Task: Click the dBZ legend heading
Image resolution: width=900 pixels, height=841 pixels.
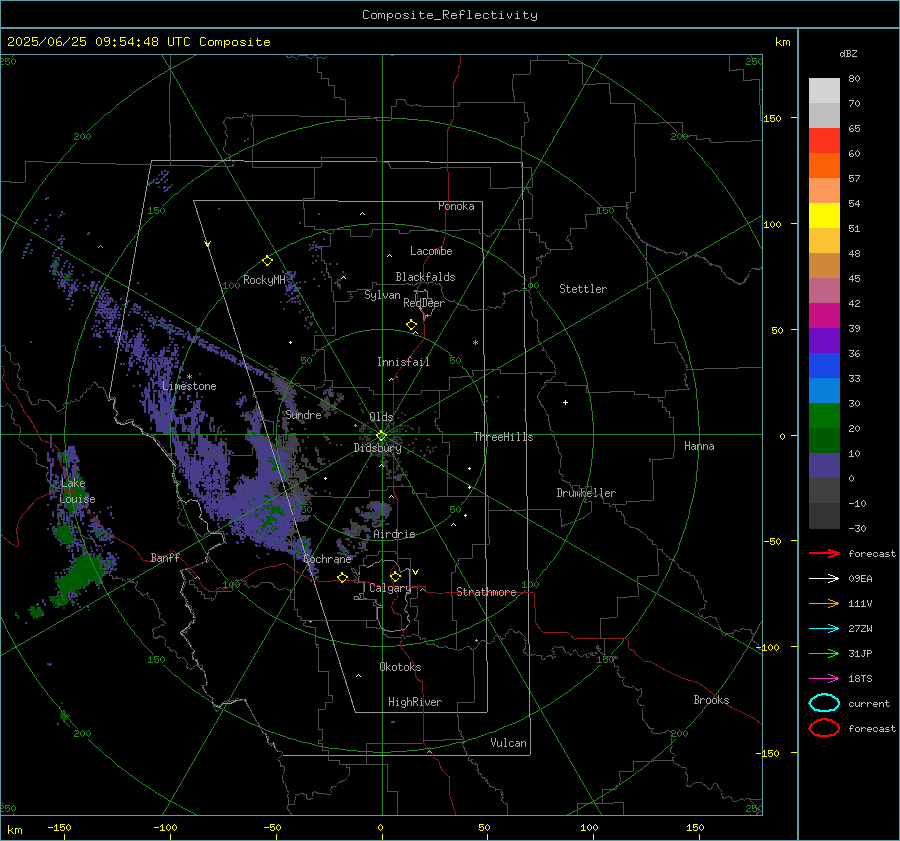Action: [x=848, y=53]
